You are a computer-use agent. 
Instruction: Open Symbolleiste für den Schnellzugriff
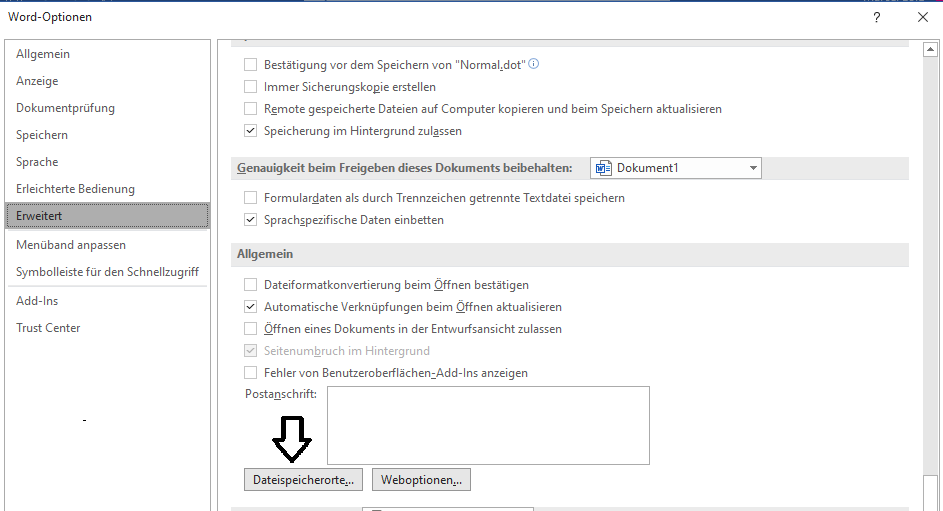click(x=107, y=272)
